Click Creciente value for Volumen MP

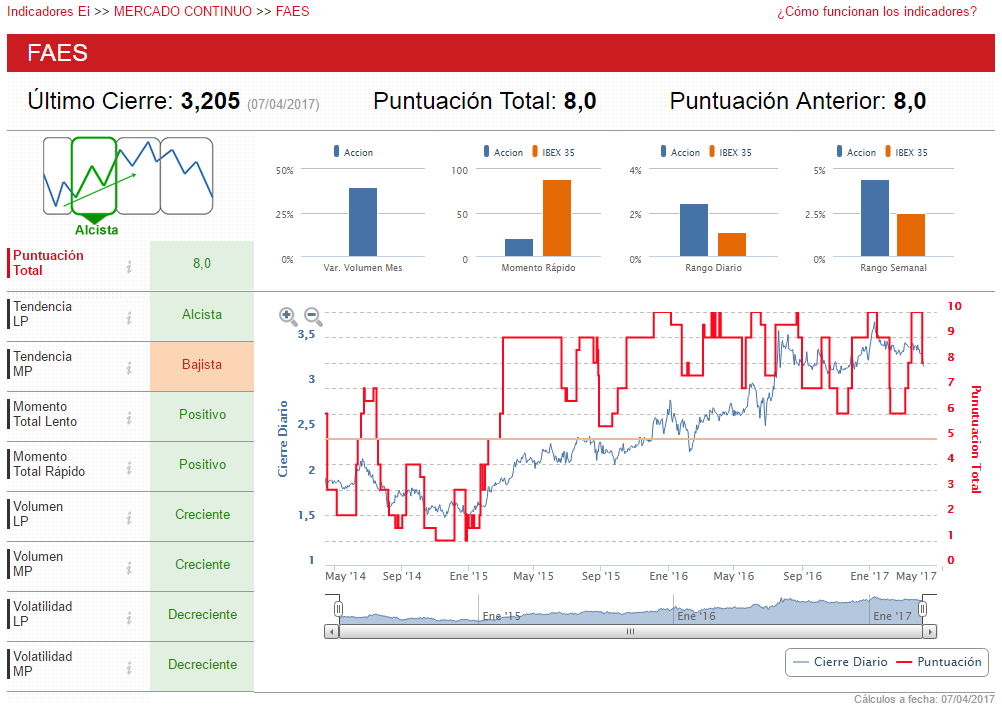pos(202,565)
